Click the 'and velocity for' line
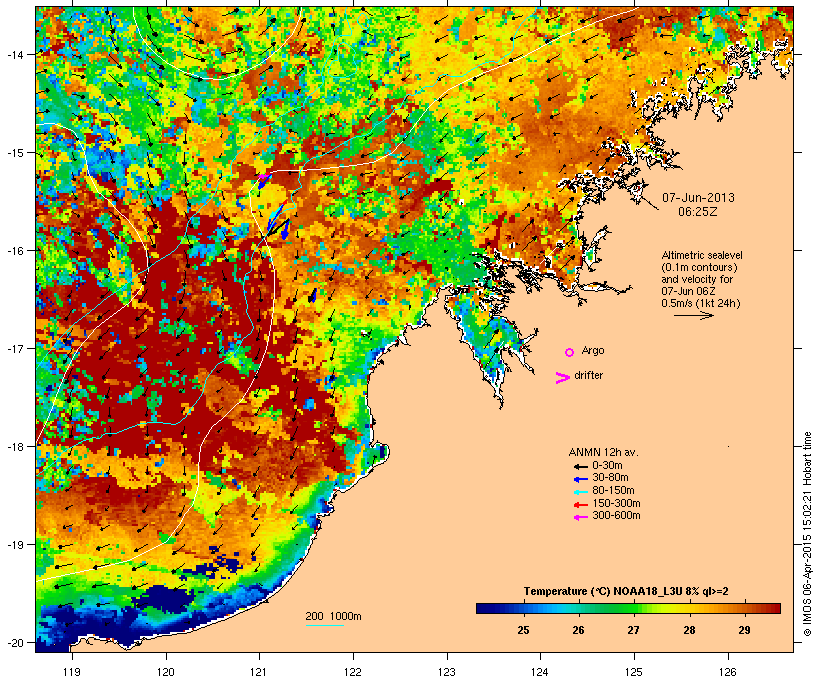The height and width of the screenshot is (680, 820). [697, 279]
